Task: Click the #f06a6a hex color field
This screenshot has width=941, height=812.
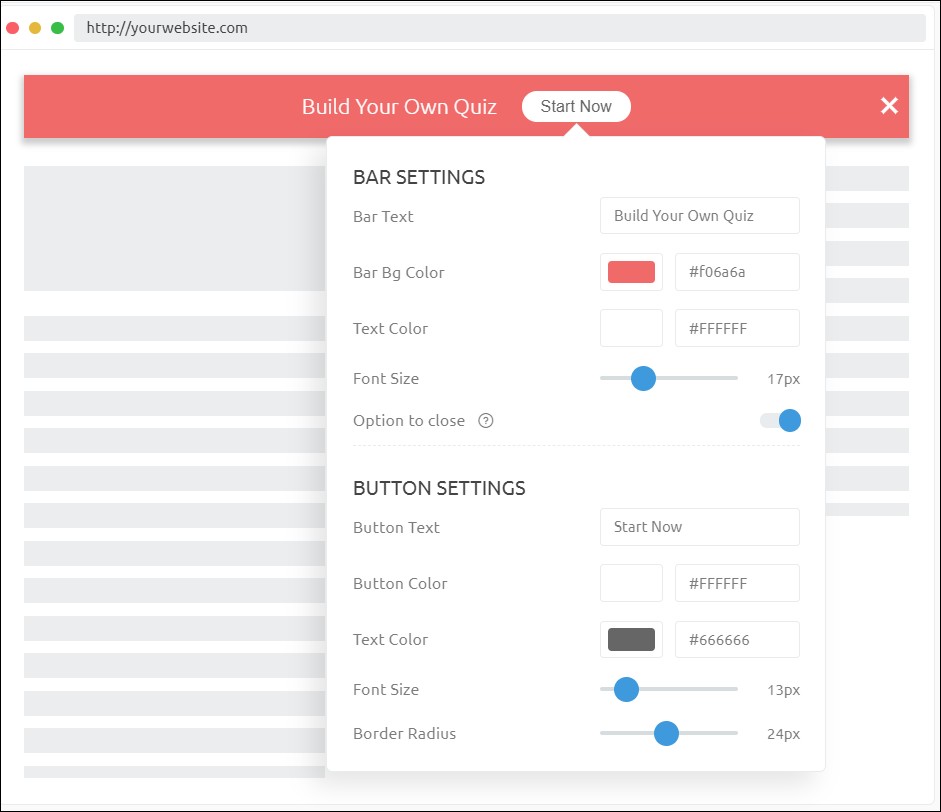Action: point(737,272)
